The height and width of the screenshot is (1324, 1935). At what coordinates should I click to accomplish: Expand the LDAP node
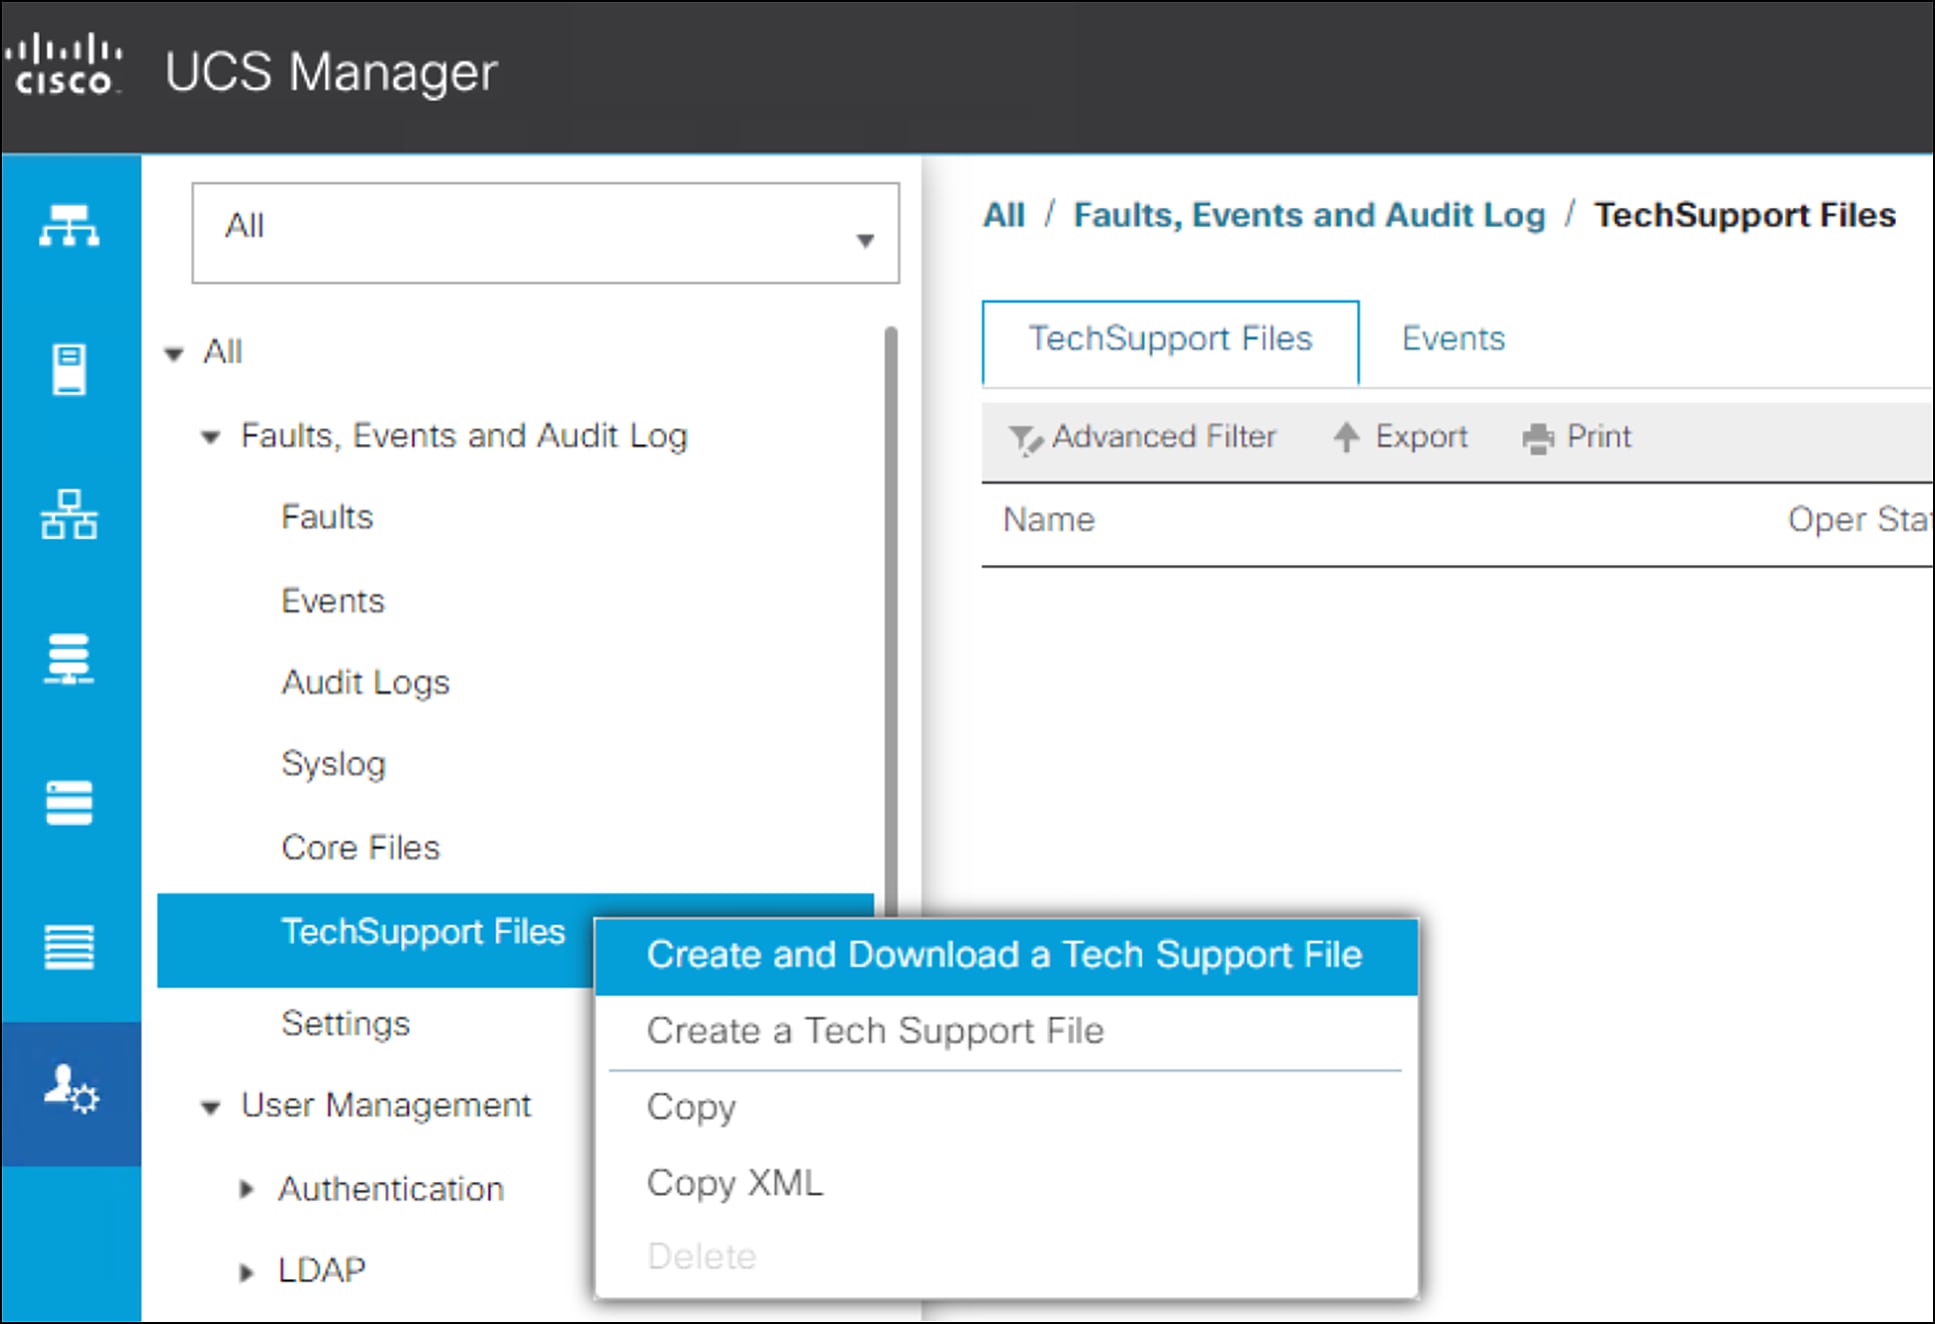tap(246, 1272)
